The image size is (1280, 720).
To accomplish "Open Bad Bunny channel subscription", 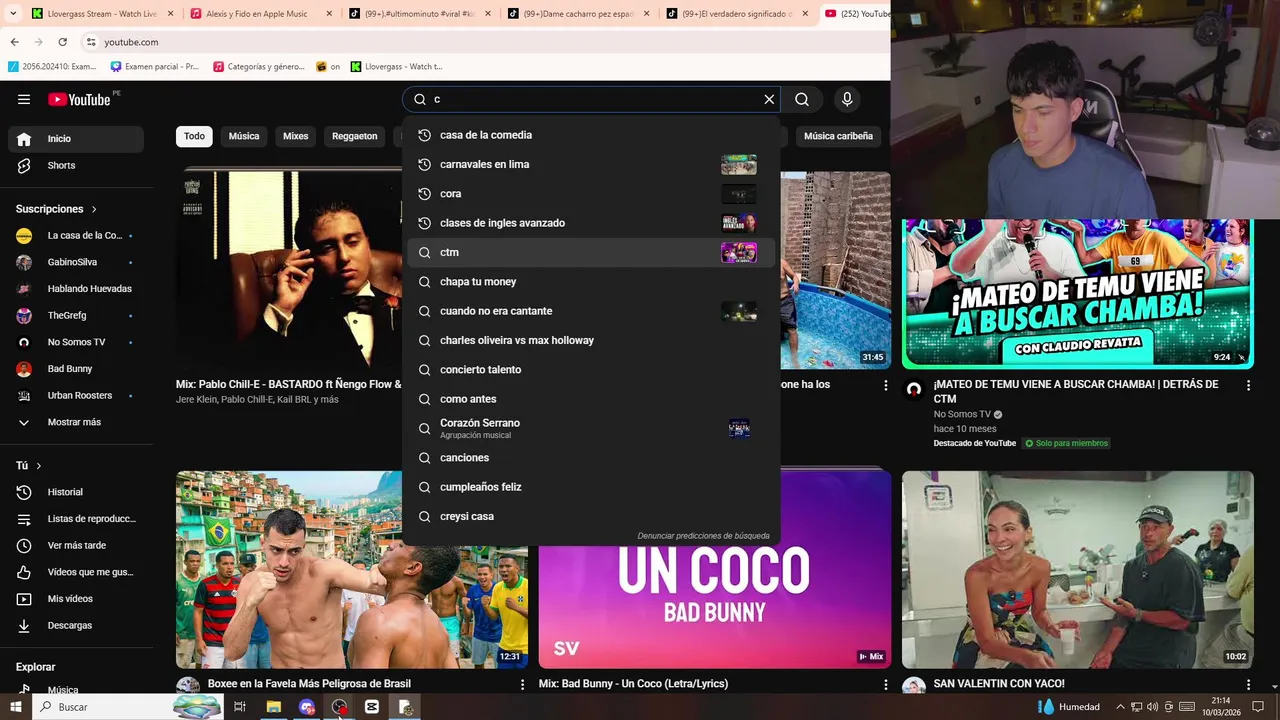I will point(76,369).
